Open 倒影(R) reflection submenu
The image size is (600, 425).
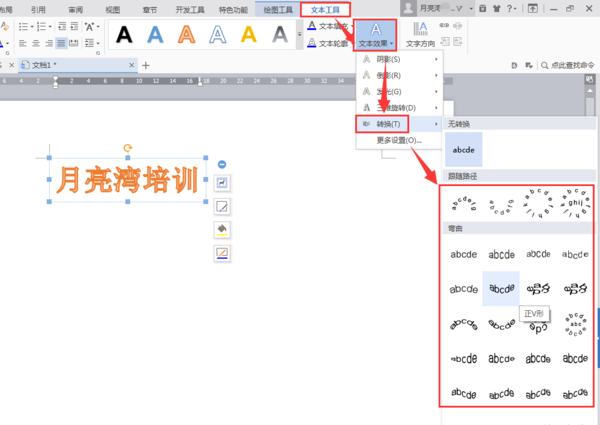399,75
